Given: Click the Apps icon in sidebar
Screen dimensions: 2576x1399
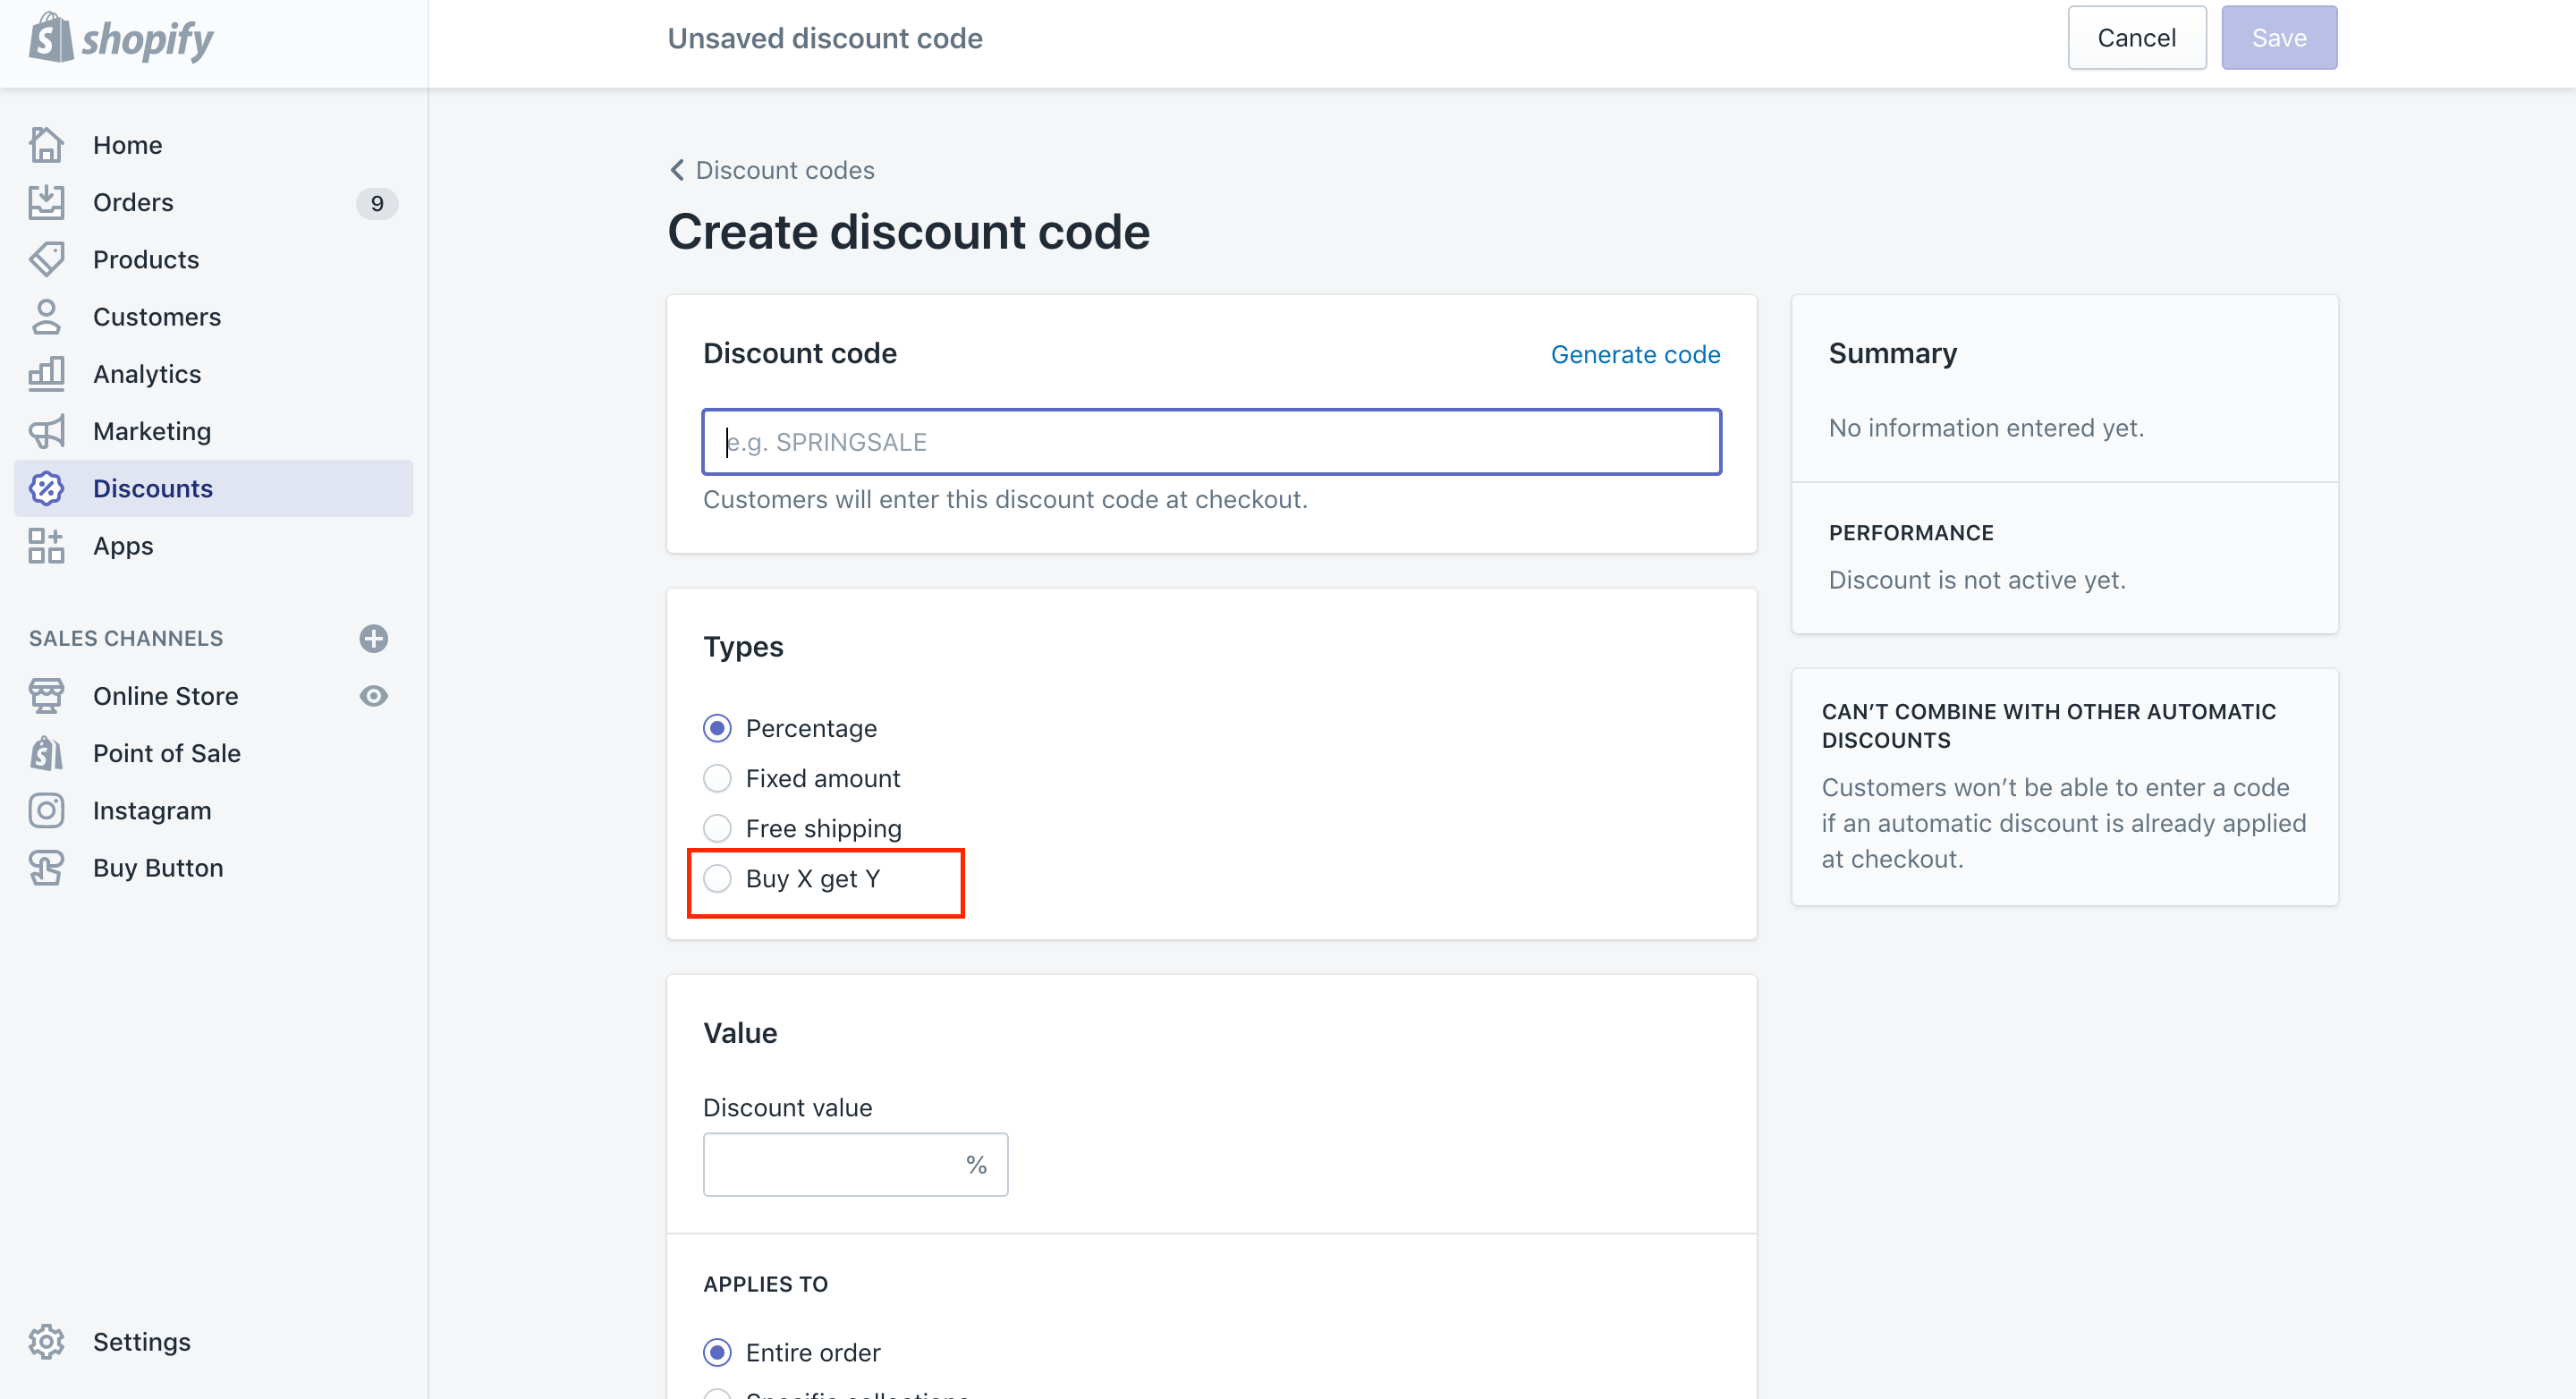Looking at the screenshot, I should pos(47,545).
